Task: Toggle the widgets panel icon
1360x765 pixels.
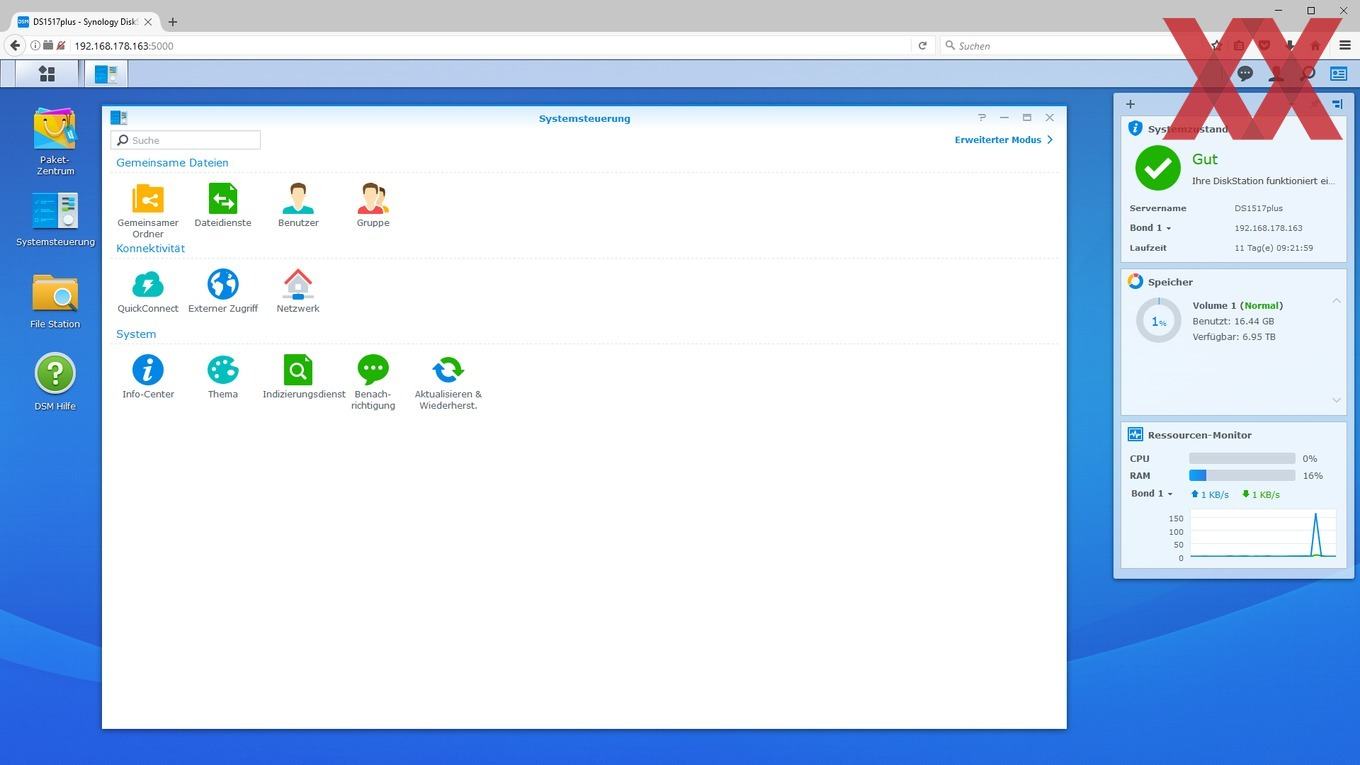Action: [1338, 73]
